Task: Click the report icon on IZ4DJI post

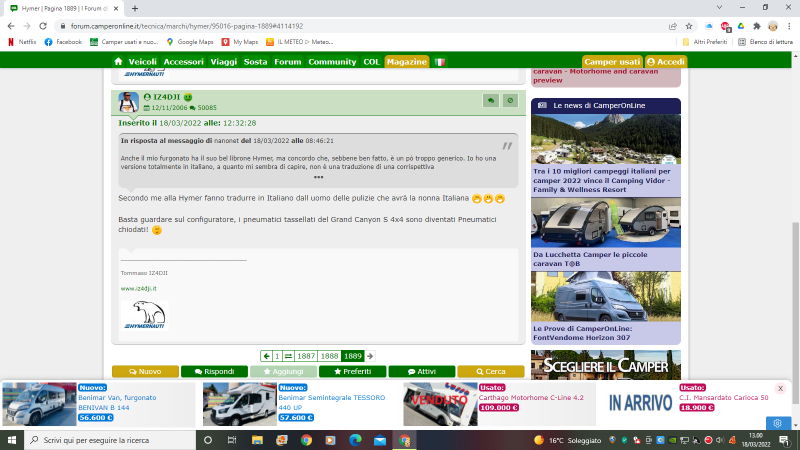Action: point(510,101)
